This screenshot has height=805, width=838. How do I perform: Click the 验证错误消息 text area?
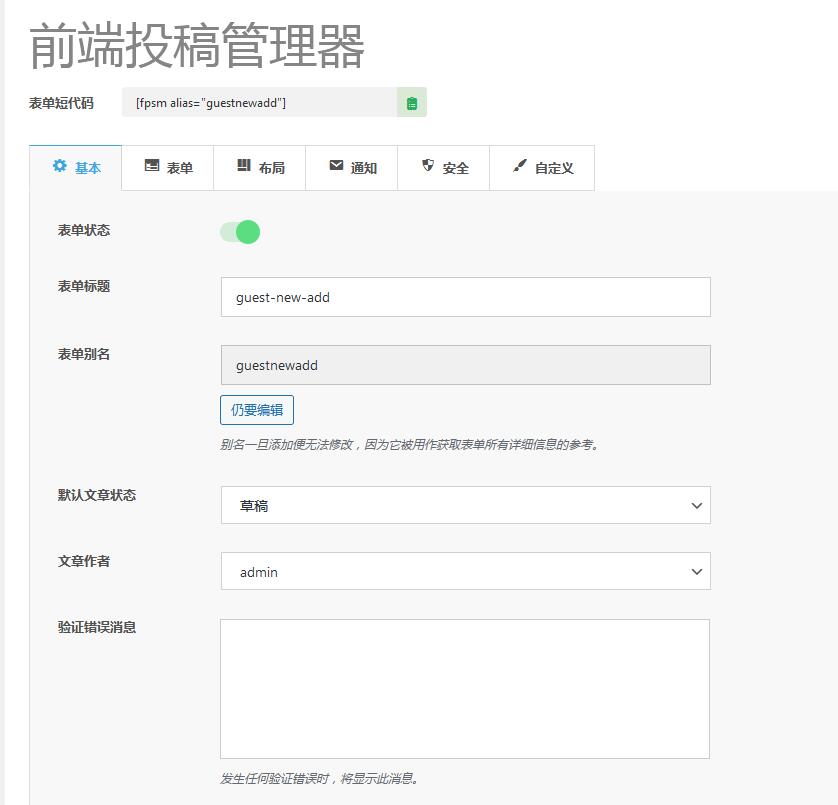465,689
